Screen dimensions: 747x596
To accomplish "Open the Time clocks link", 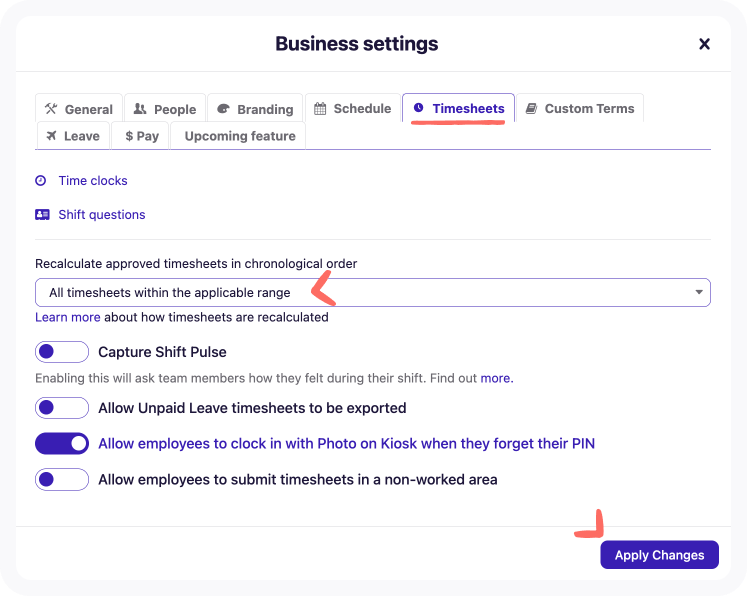I will click(93, 181).
